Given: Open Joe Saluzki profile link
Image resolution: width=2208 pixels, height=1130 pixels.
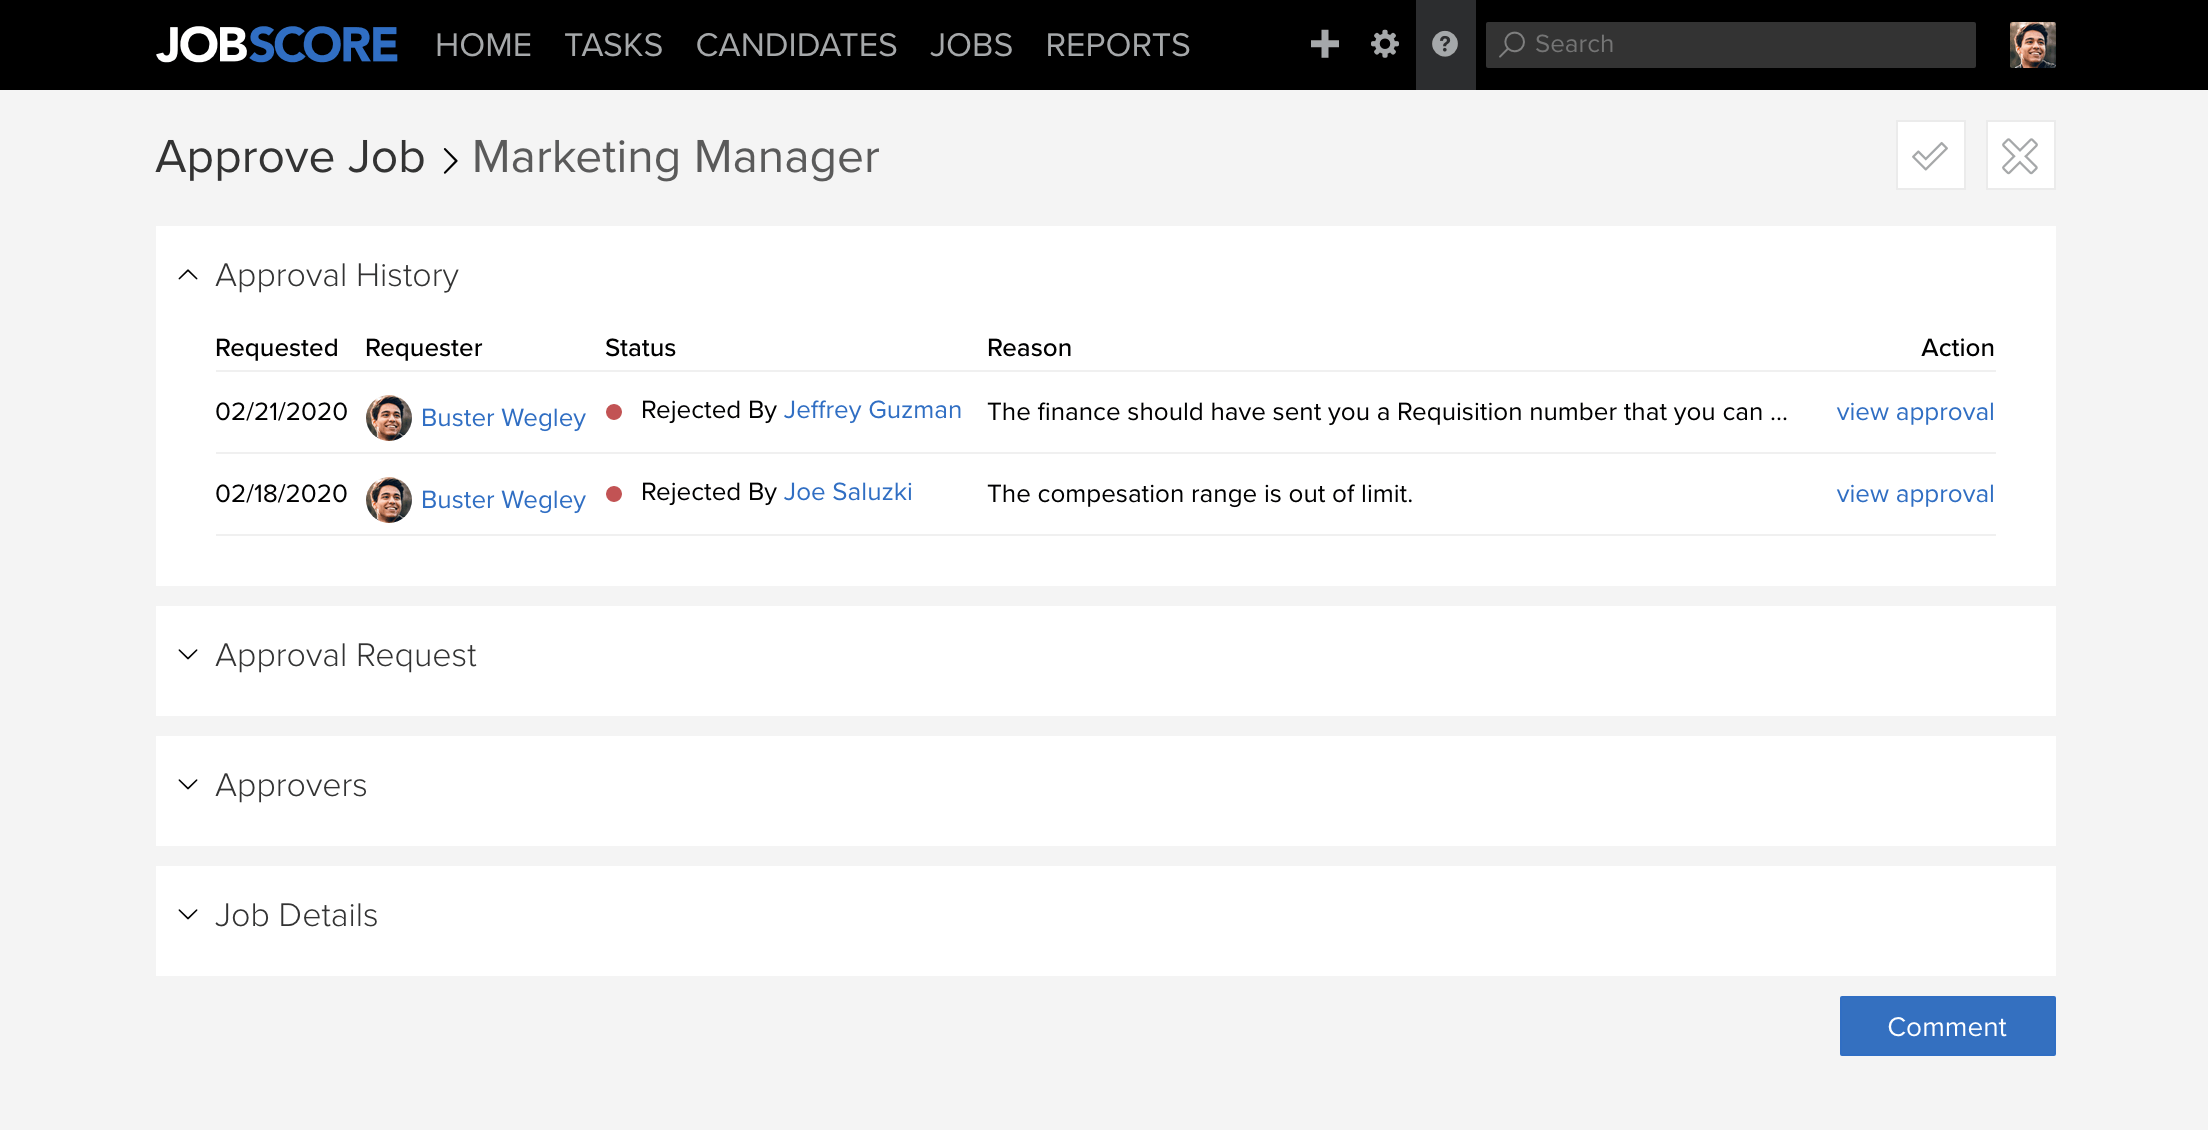Looking at the screenshot, I should point(848,492).
